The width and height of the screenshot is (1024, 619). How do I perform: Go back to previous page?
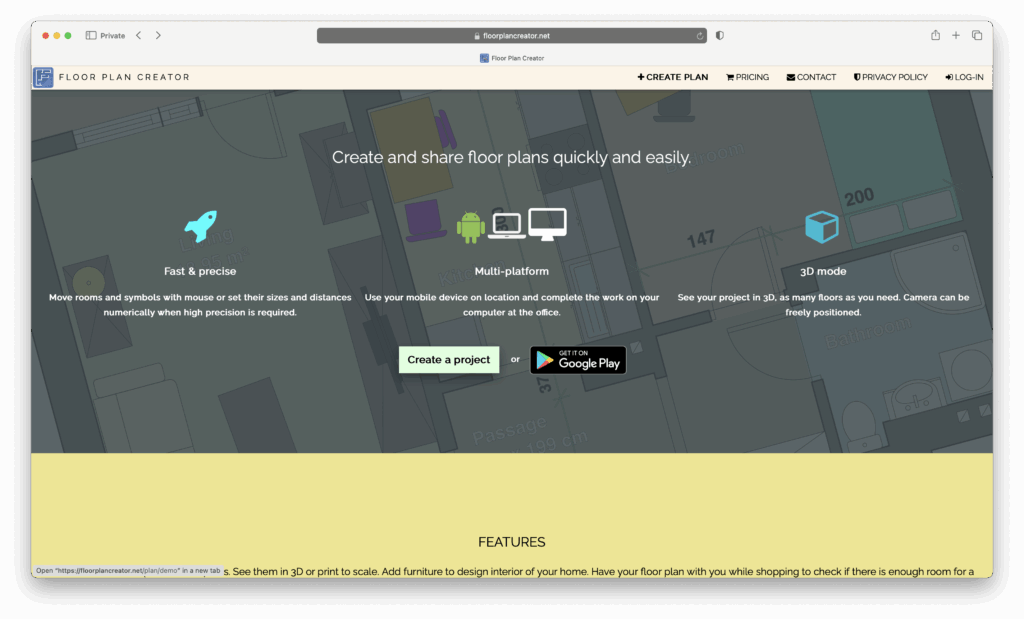click(139, 35)
